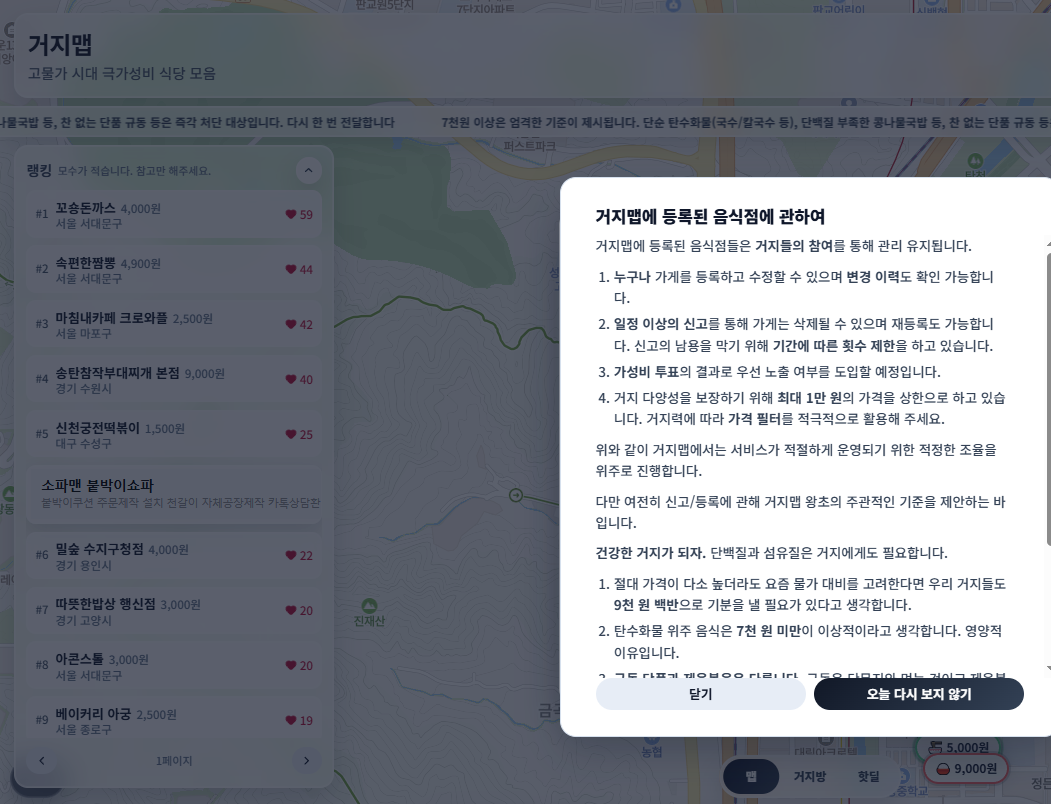Switch to the 맵 tab
The height and width of the screenshot is (804, 1051).
[x=751, y=777]
